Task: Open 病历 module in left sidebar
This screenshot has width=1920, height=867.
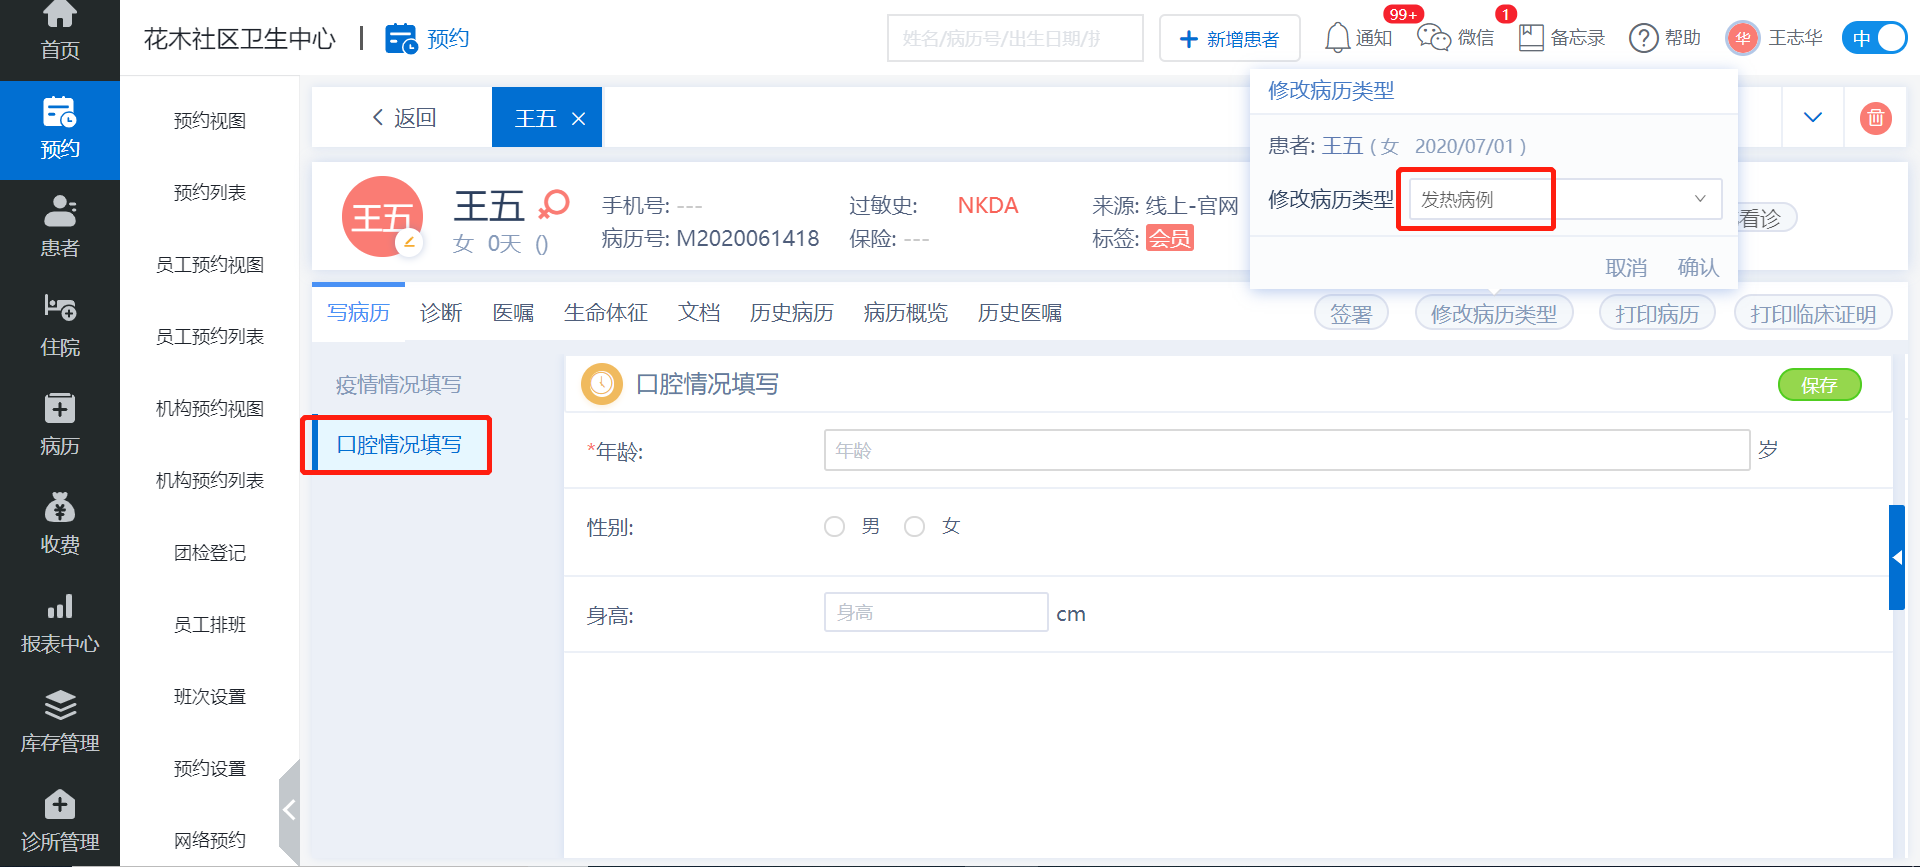Action: click(60, 426)
